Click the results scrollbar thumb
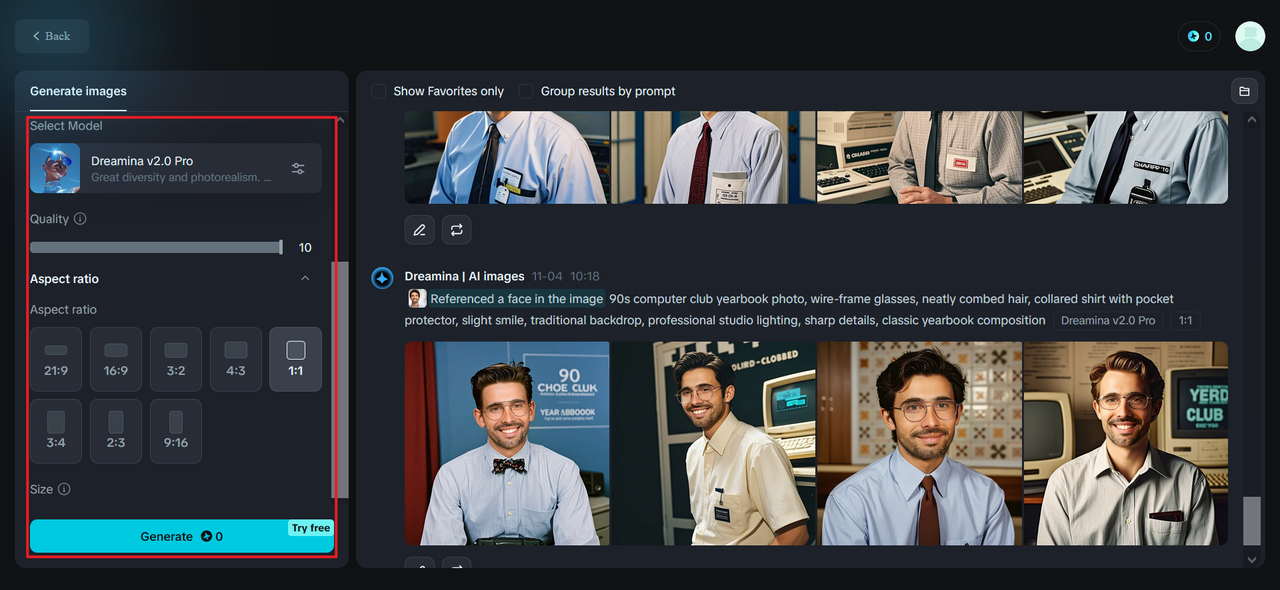The image size is (1280, 590). [x=1251, y=520]
